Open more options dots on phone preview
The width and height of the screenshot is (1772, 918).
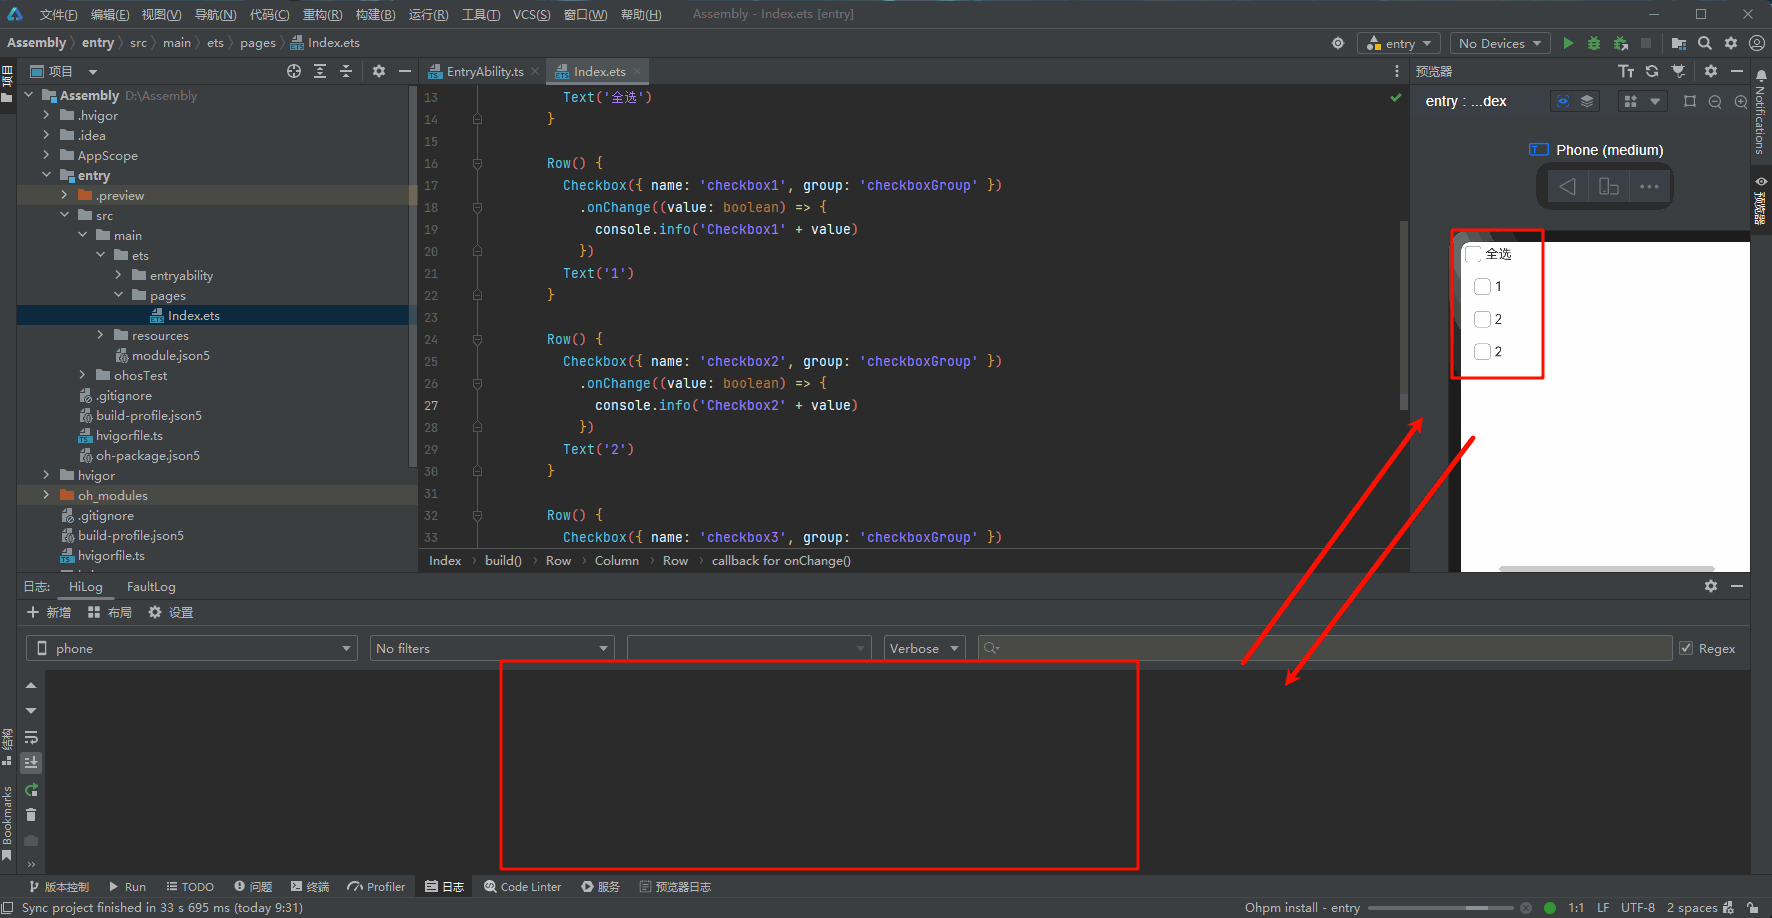(x=1649, y=186)
